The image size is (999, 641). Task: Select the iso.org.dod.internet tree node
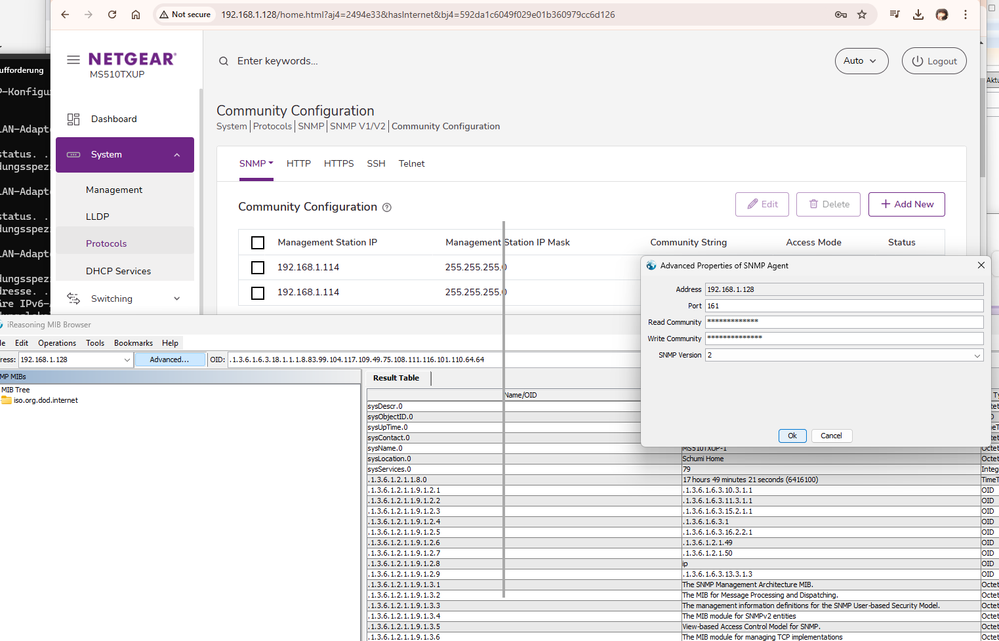coord(45,400)
